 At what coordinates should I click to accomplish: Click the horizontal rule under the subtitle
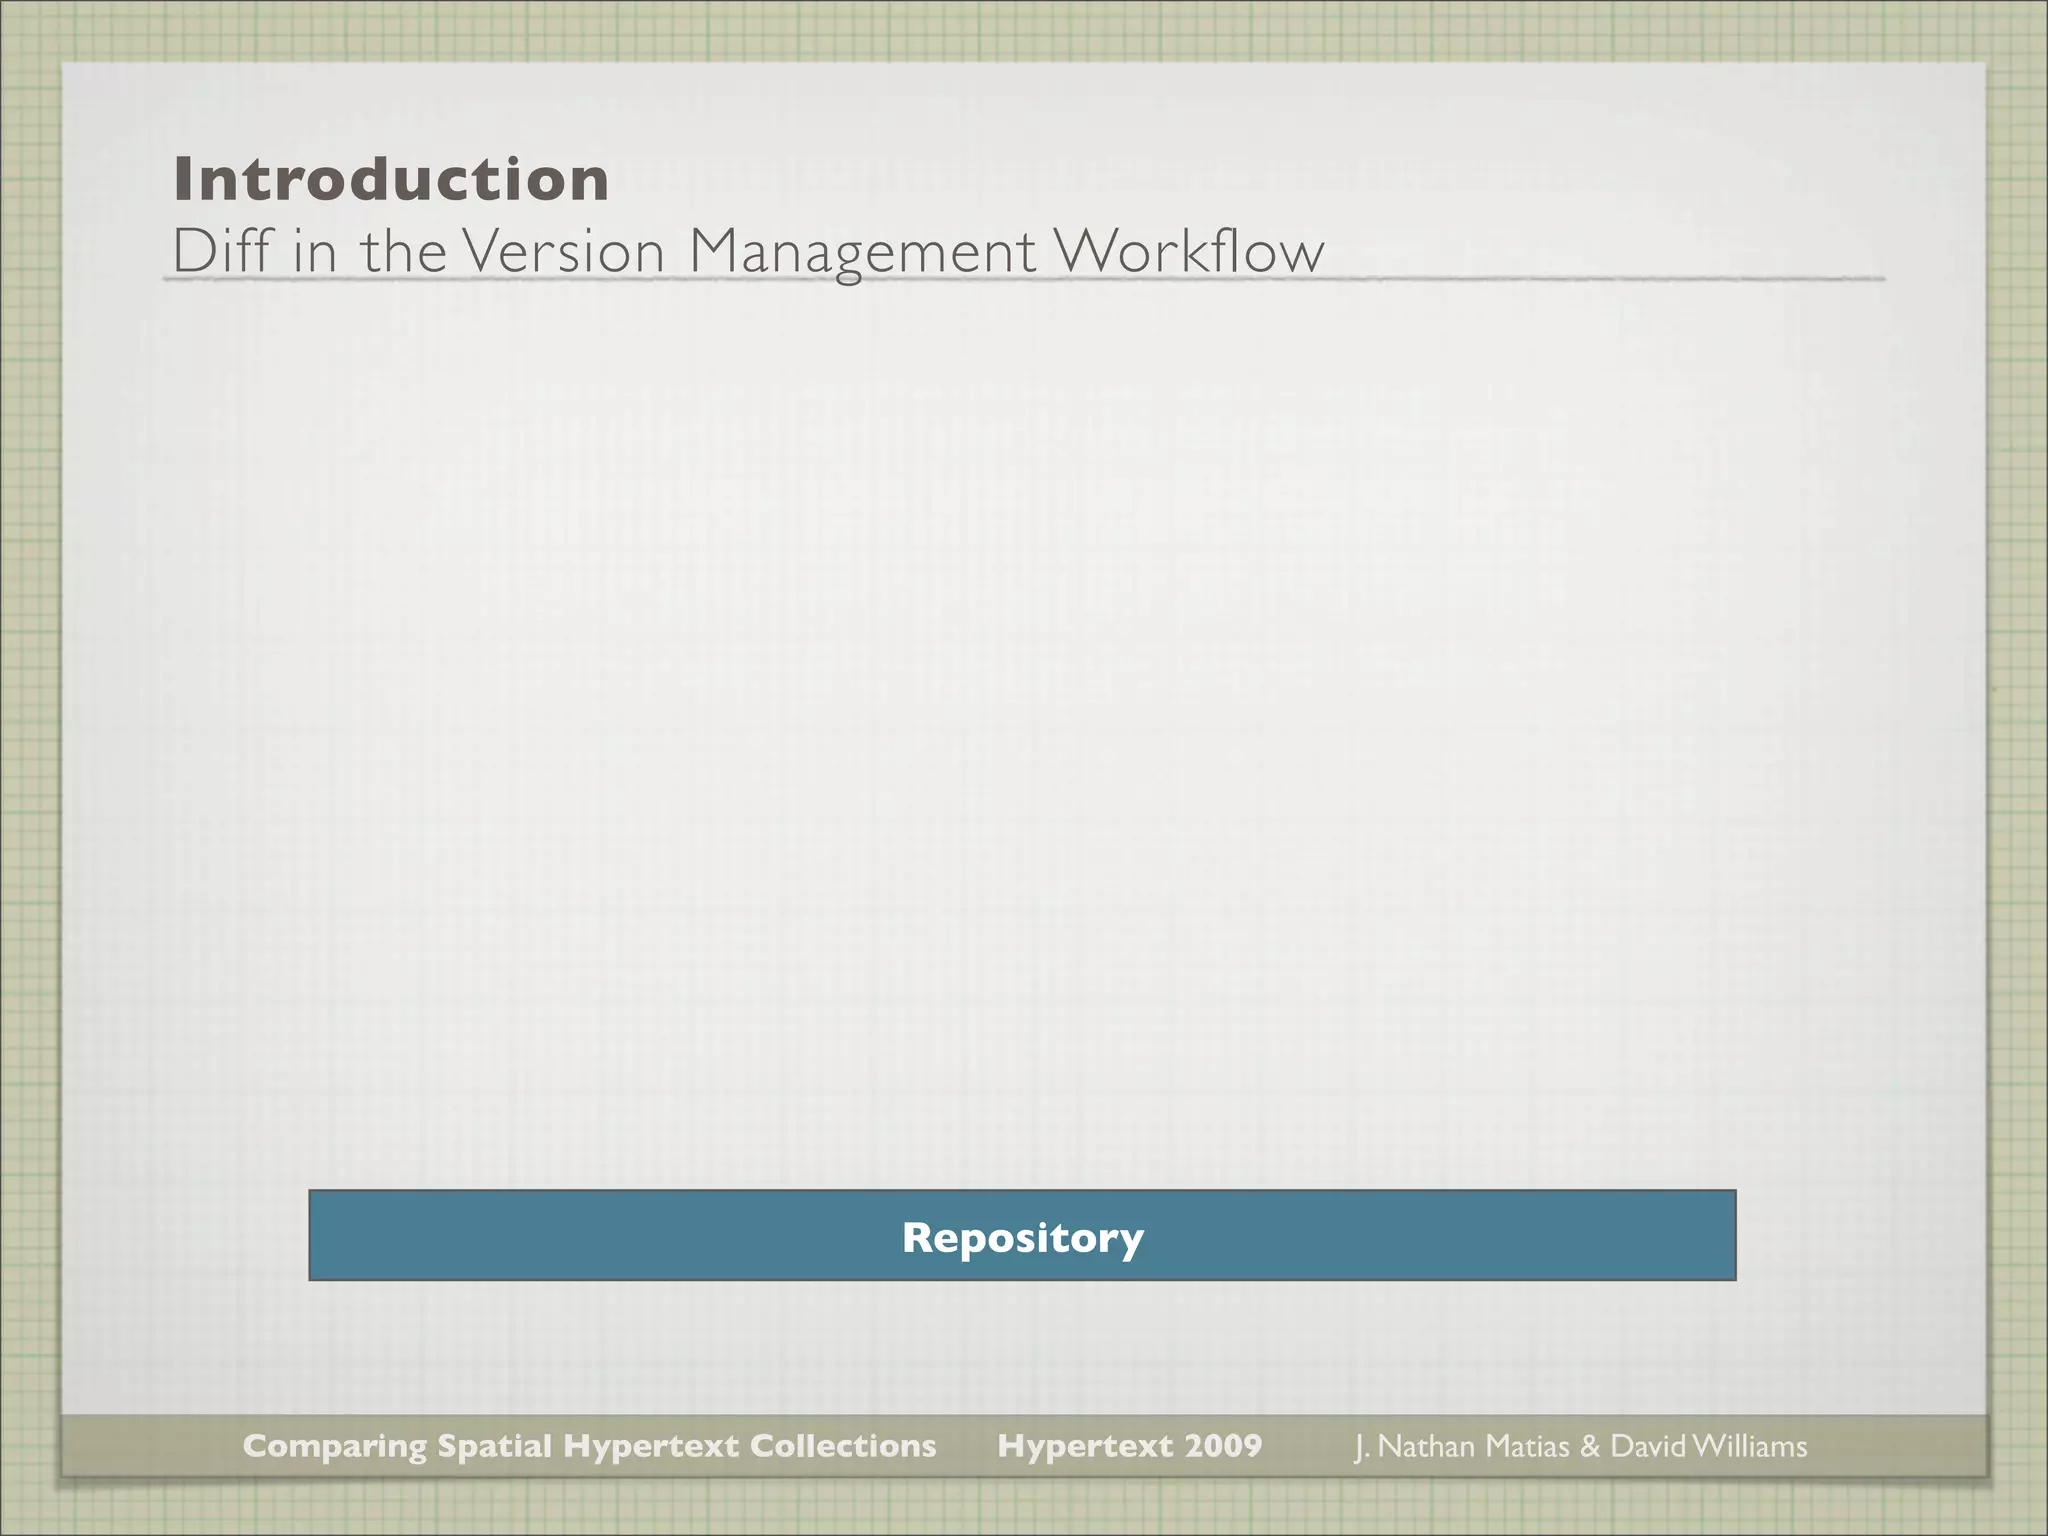1600,279
